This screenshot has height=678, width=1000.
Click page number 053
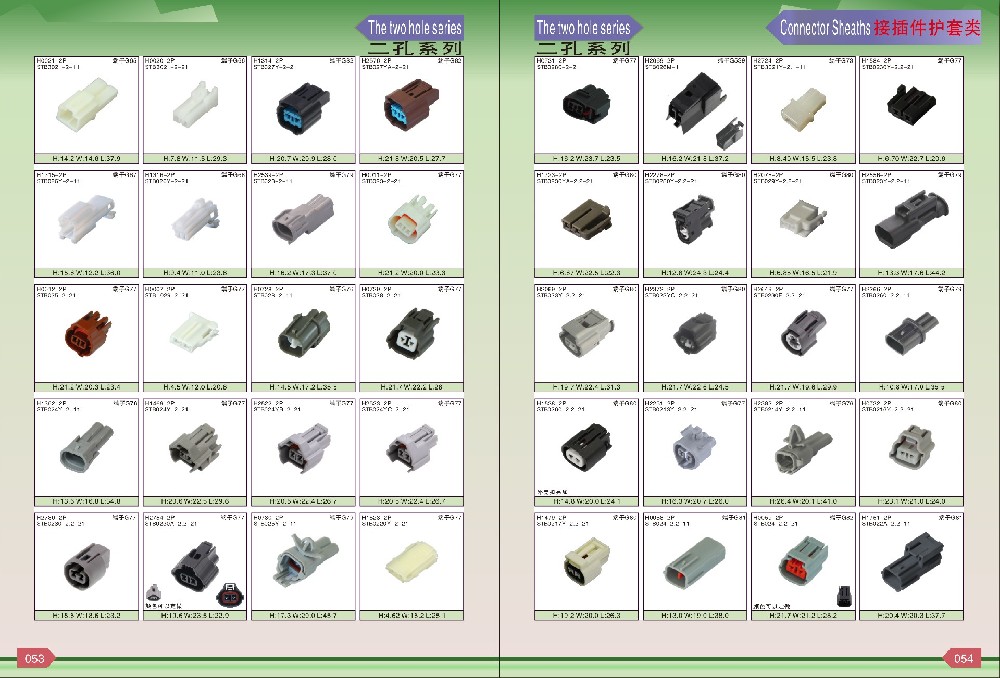tap(34, 658)
